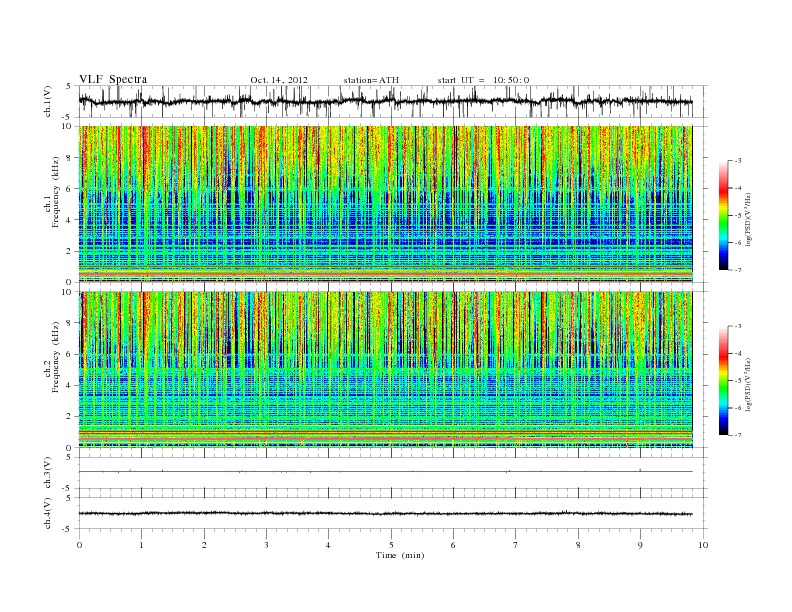Screen dimensions: 792x612
Task: Click the "1" time-axis tick label
Action: (141, 545)
